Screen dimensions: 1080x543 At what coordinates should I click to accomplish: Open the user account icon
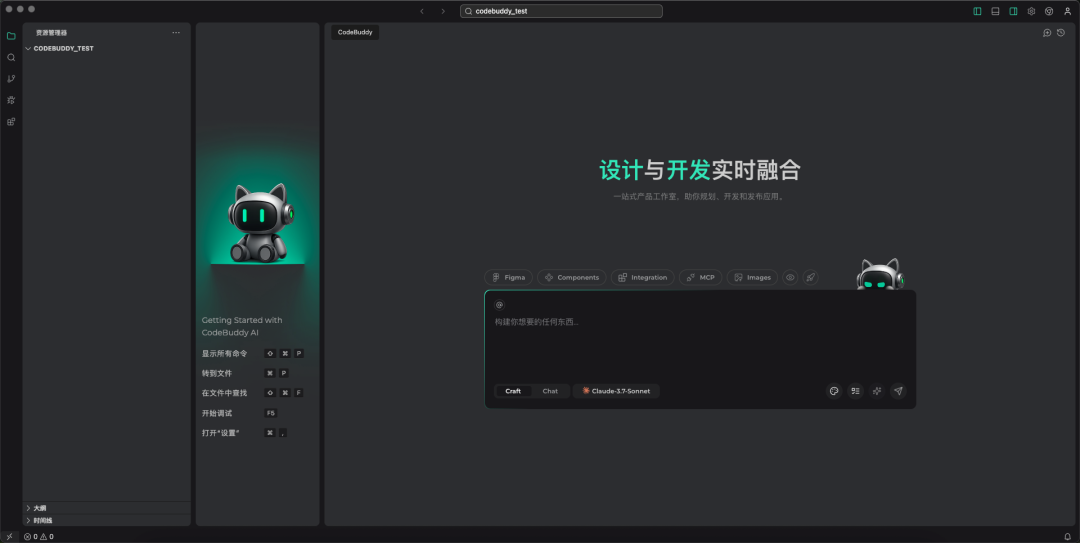tap(1068, 11)
